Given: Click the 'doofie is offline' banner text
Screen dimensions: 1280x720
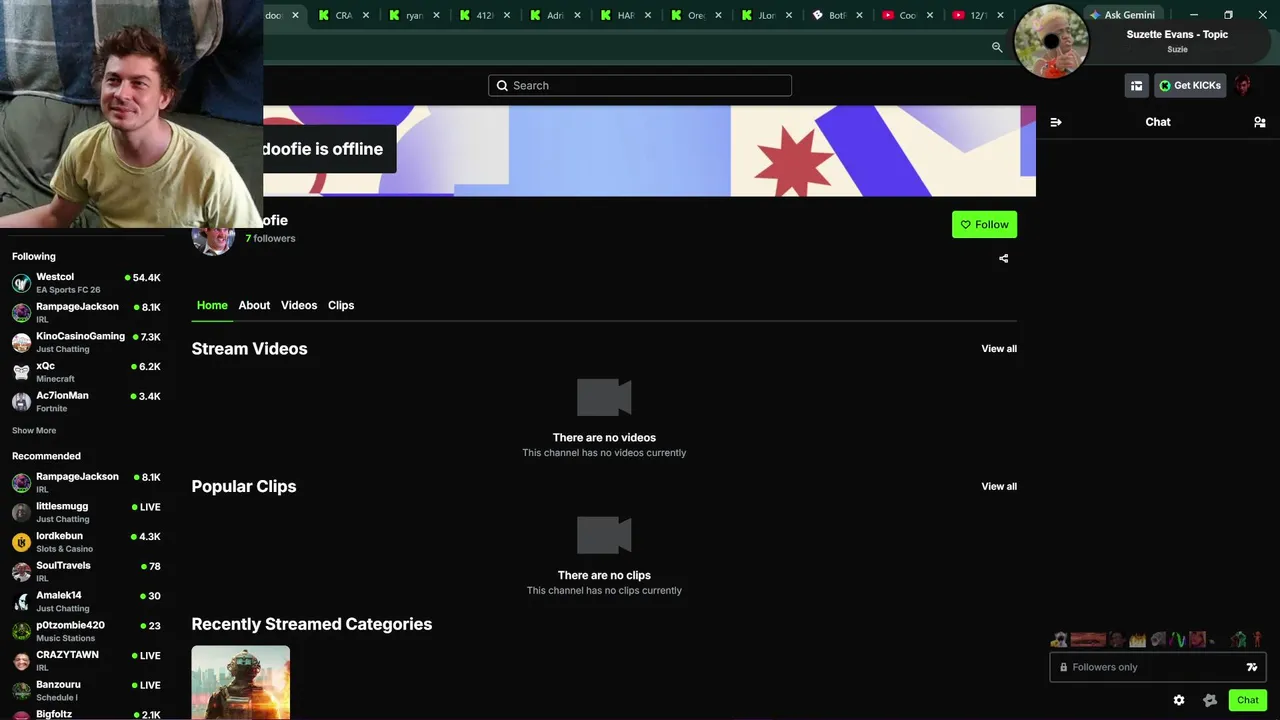Looking at the screenshot, I should (x=323, y=149).
